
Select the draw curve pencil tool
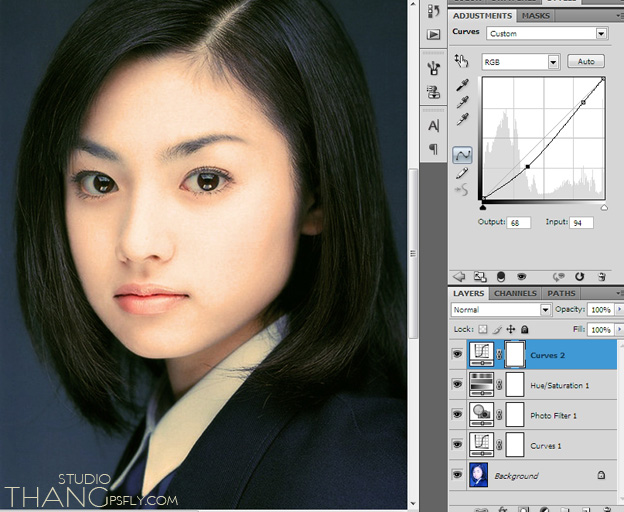462,173
